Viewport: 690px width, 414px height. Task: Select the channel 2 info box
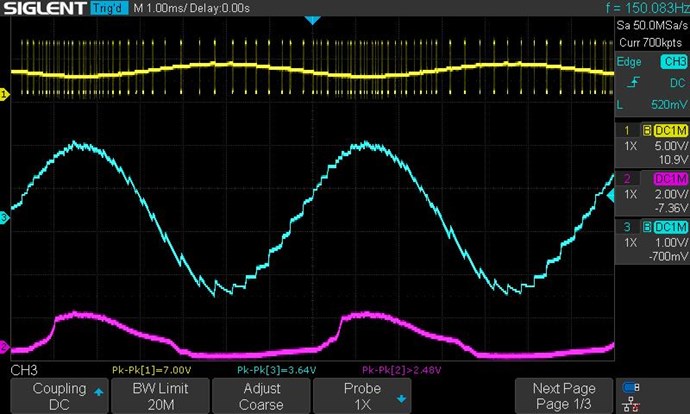pyautogui.click(x=652, y=194)
